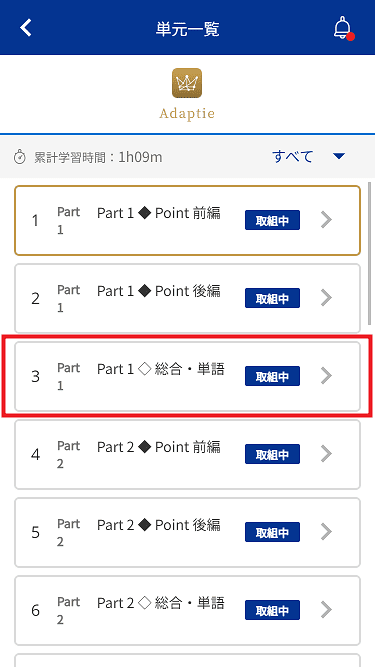375x667 pixels.
Task: Tap the chevron on unit 6 row
Action: (326, 610)
